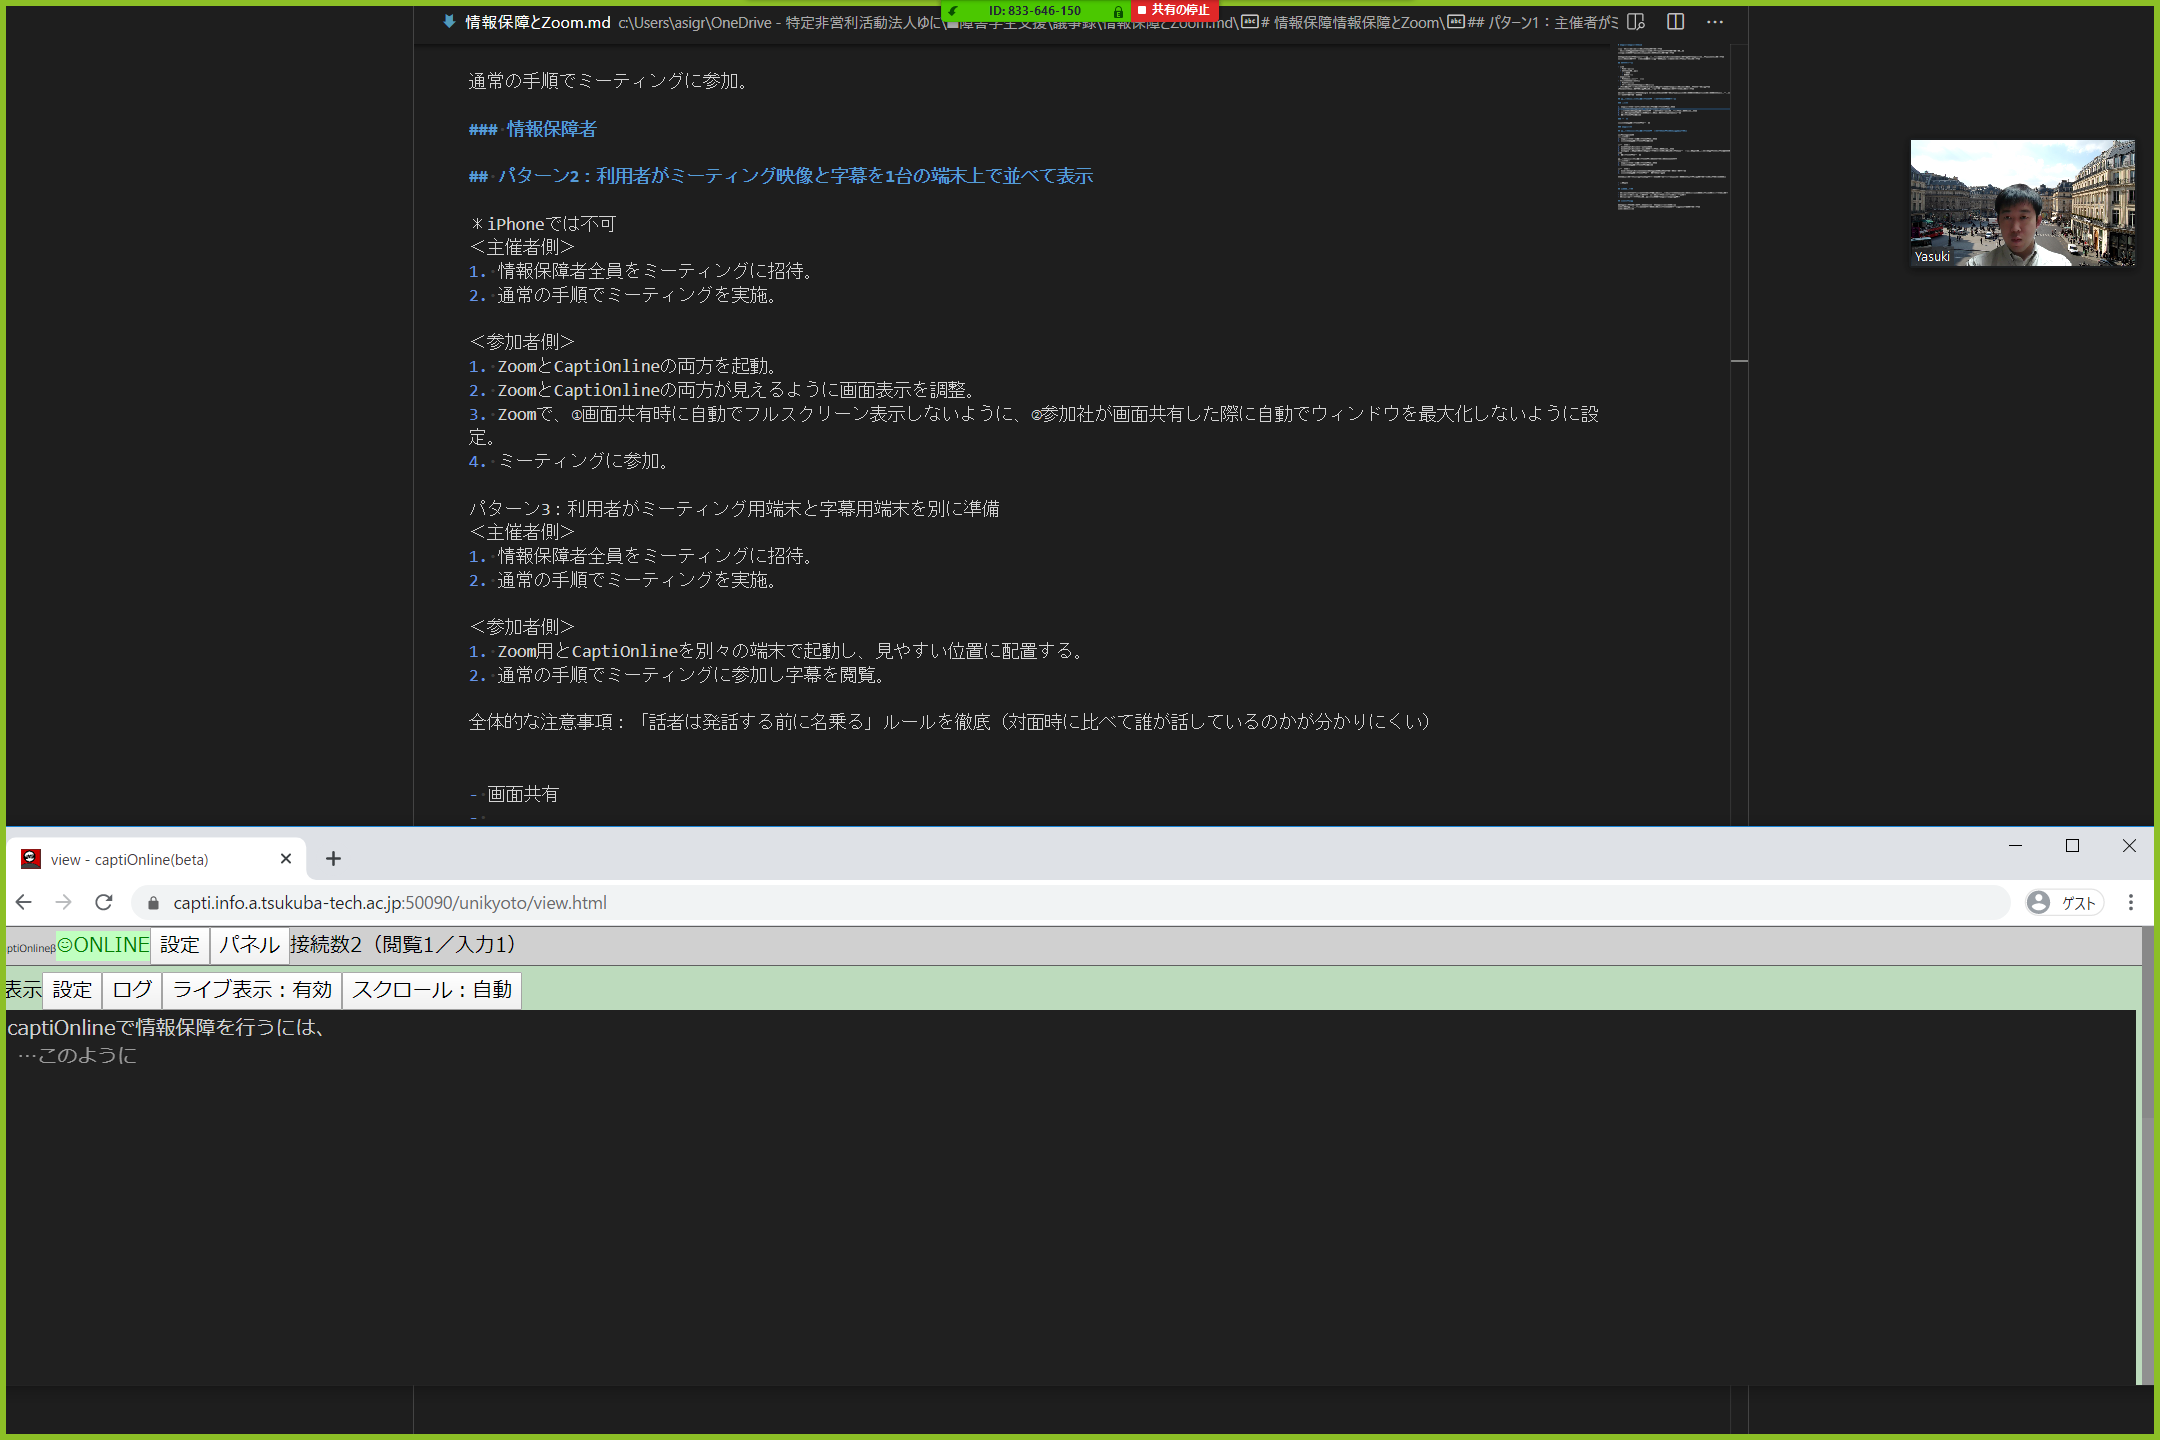Split the editor with the split icon

tap(1676, 22)
